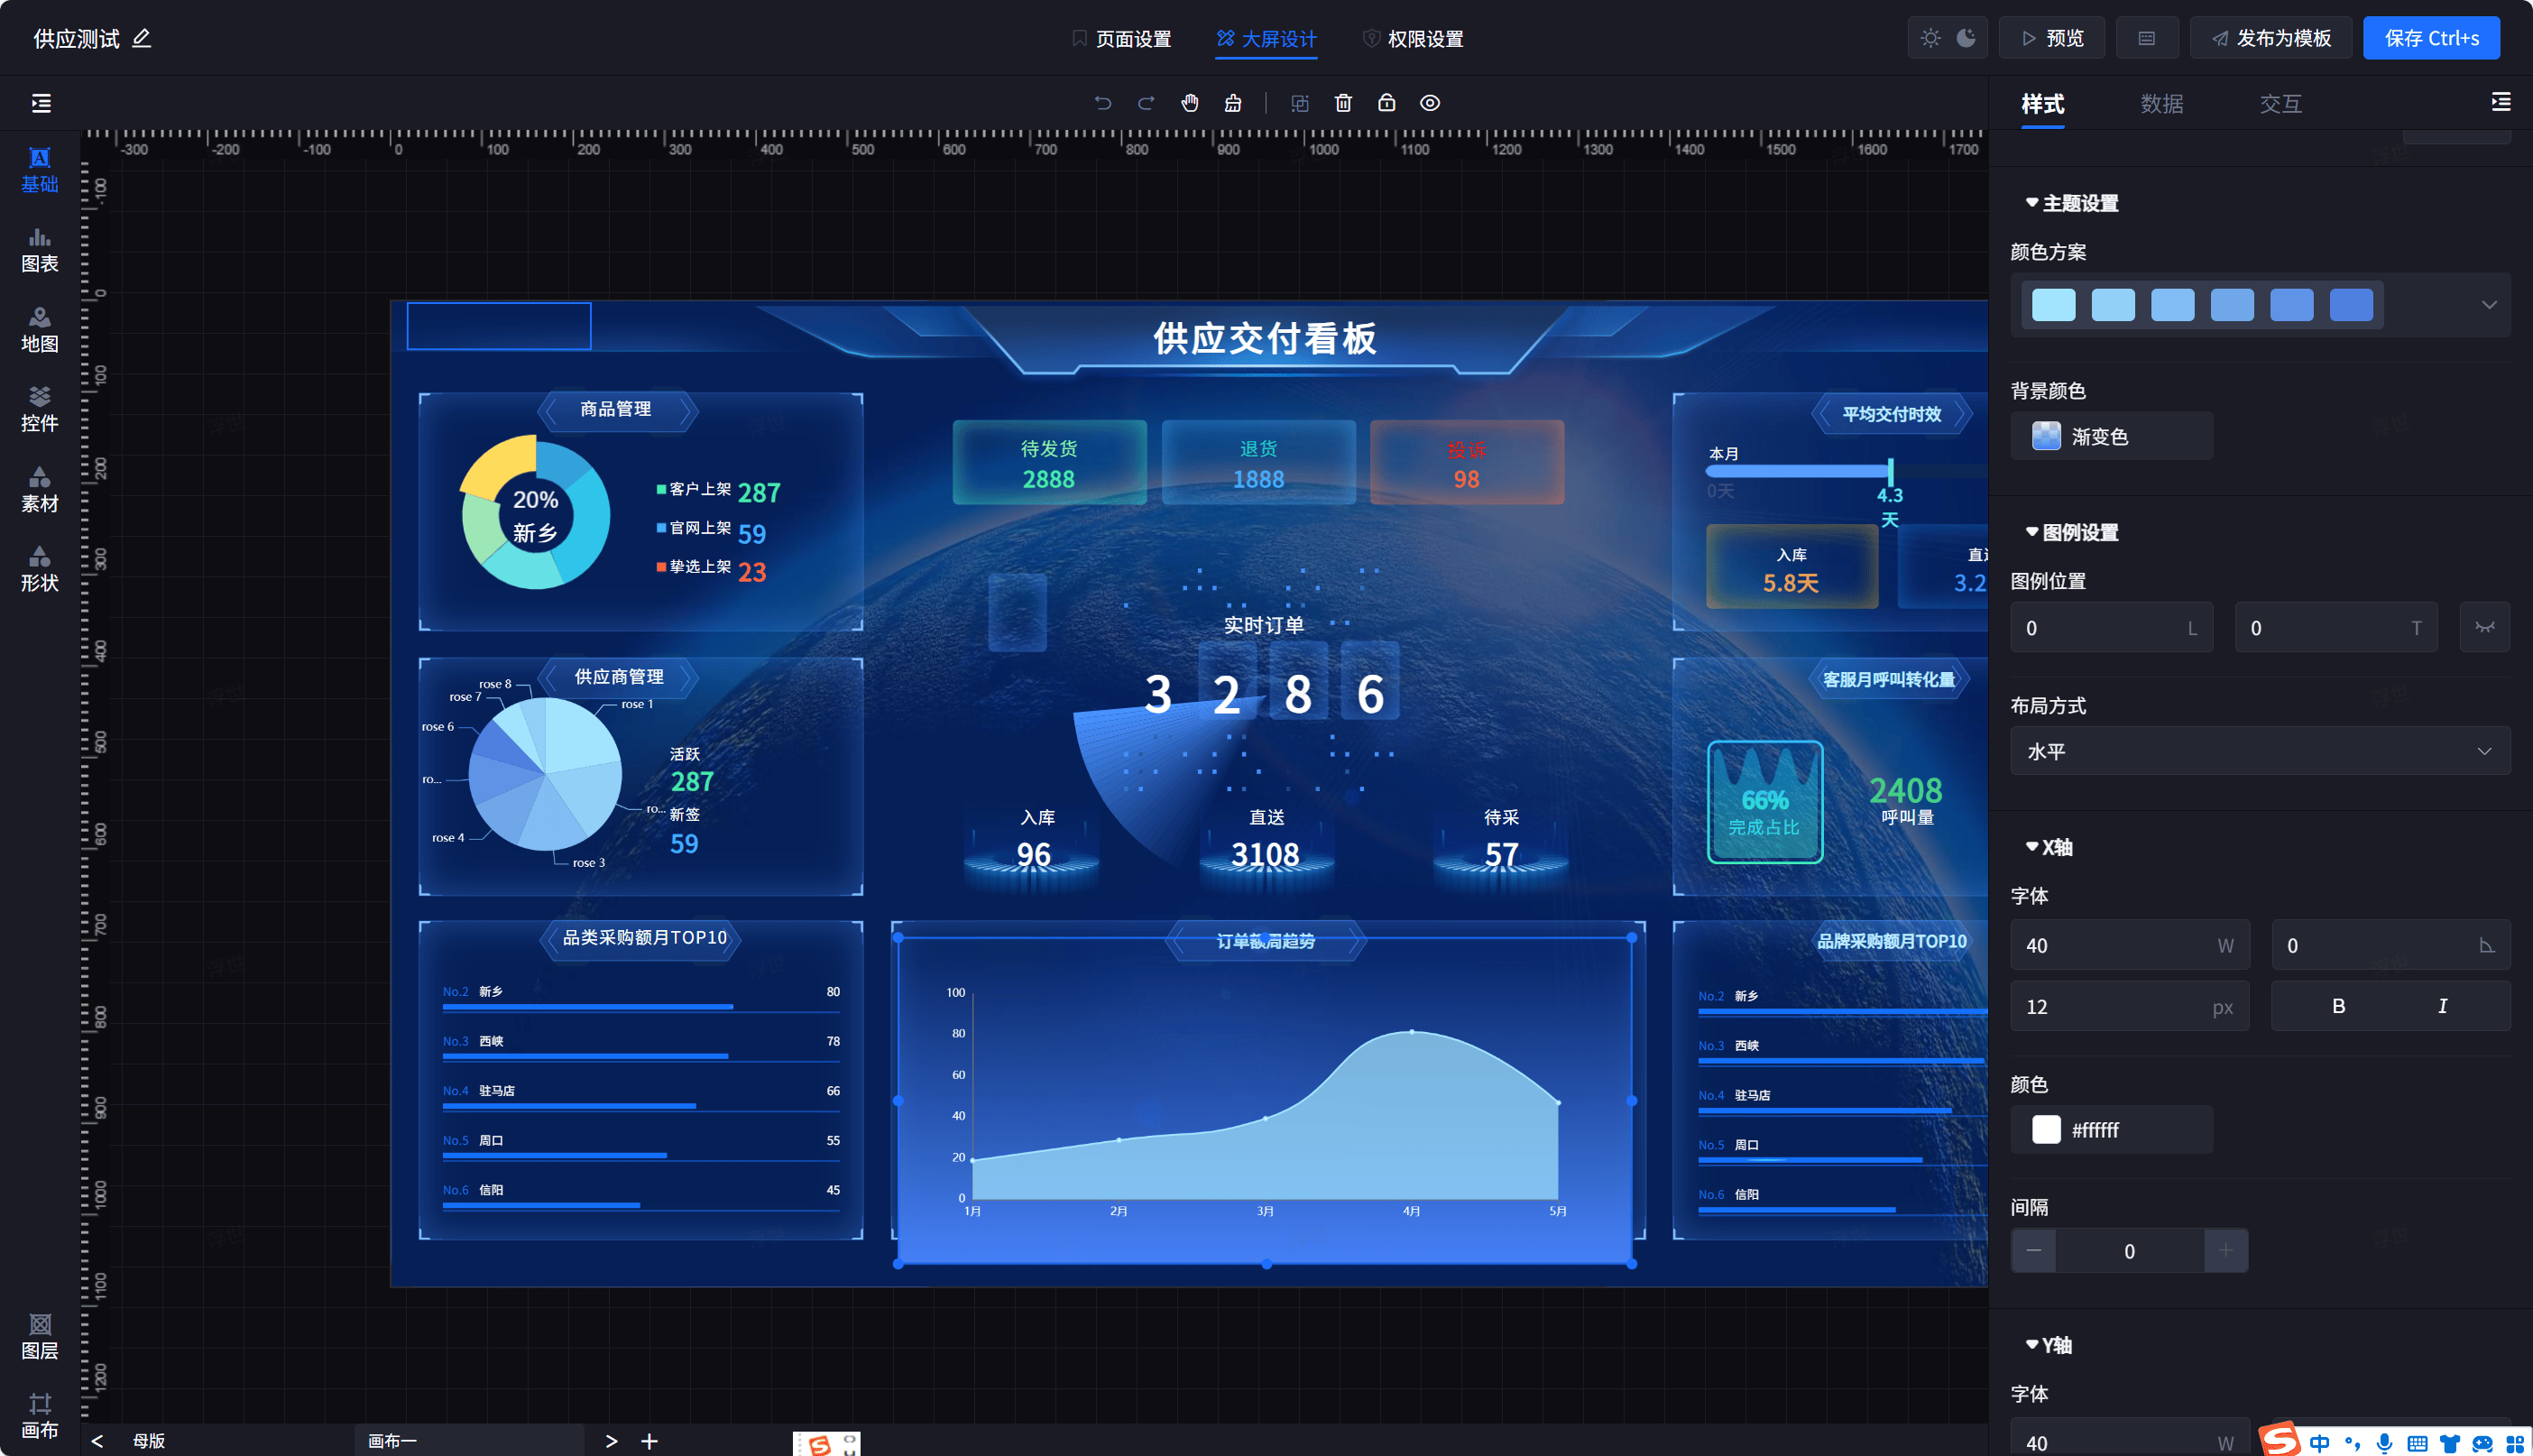
Task: Click the Sogou microphone voice input icon
Action: (x=2384, y=1443)
